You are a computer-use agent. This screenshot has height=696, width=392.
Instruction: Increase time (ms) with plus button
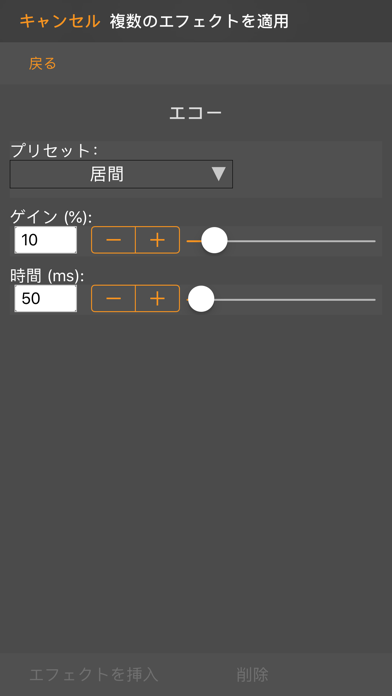click(158, 299)
